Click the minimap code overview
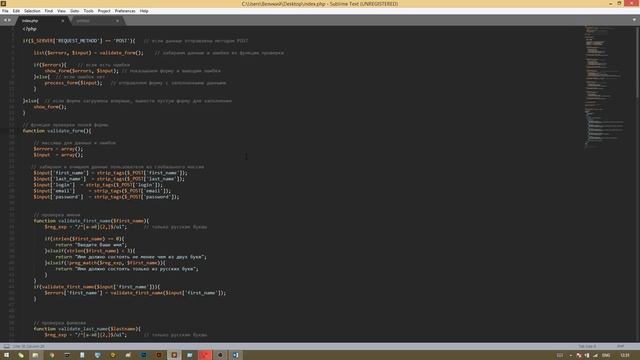Viewport: 640px width, 360px height. 604,86
